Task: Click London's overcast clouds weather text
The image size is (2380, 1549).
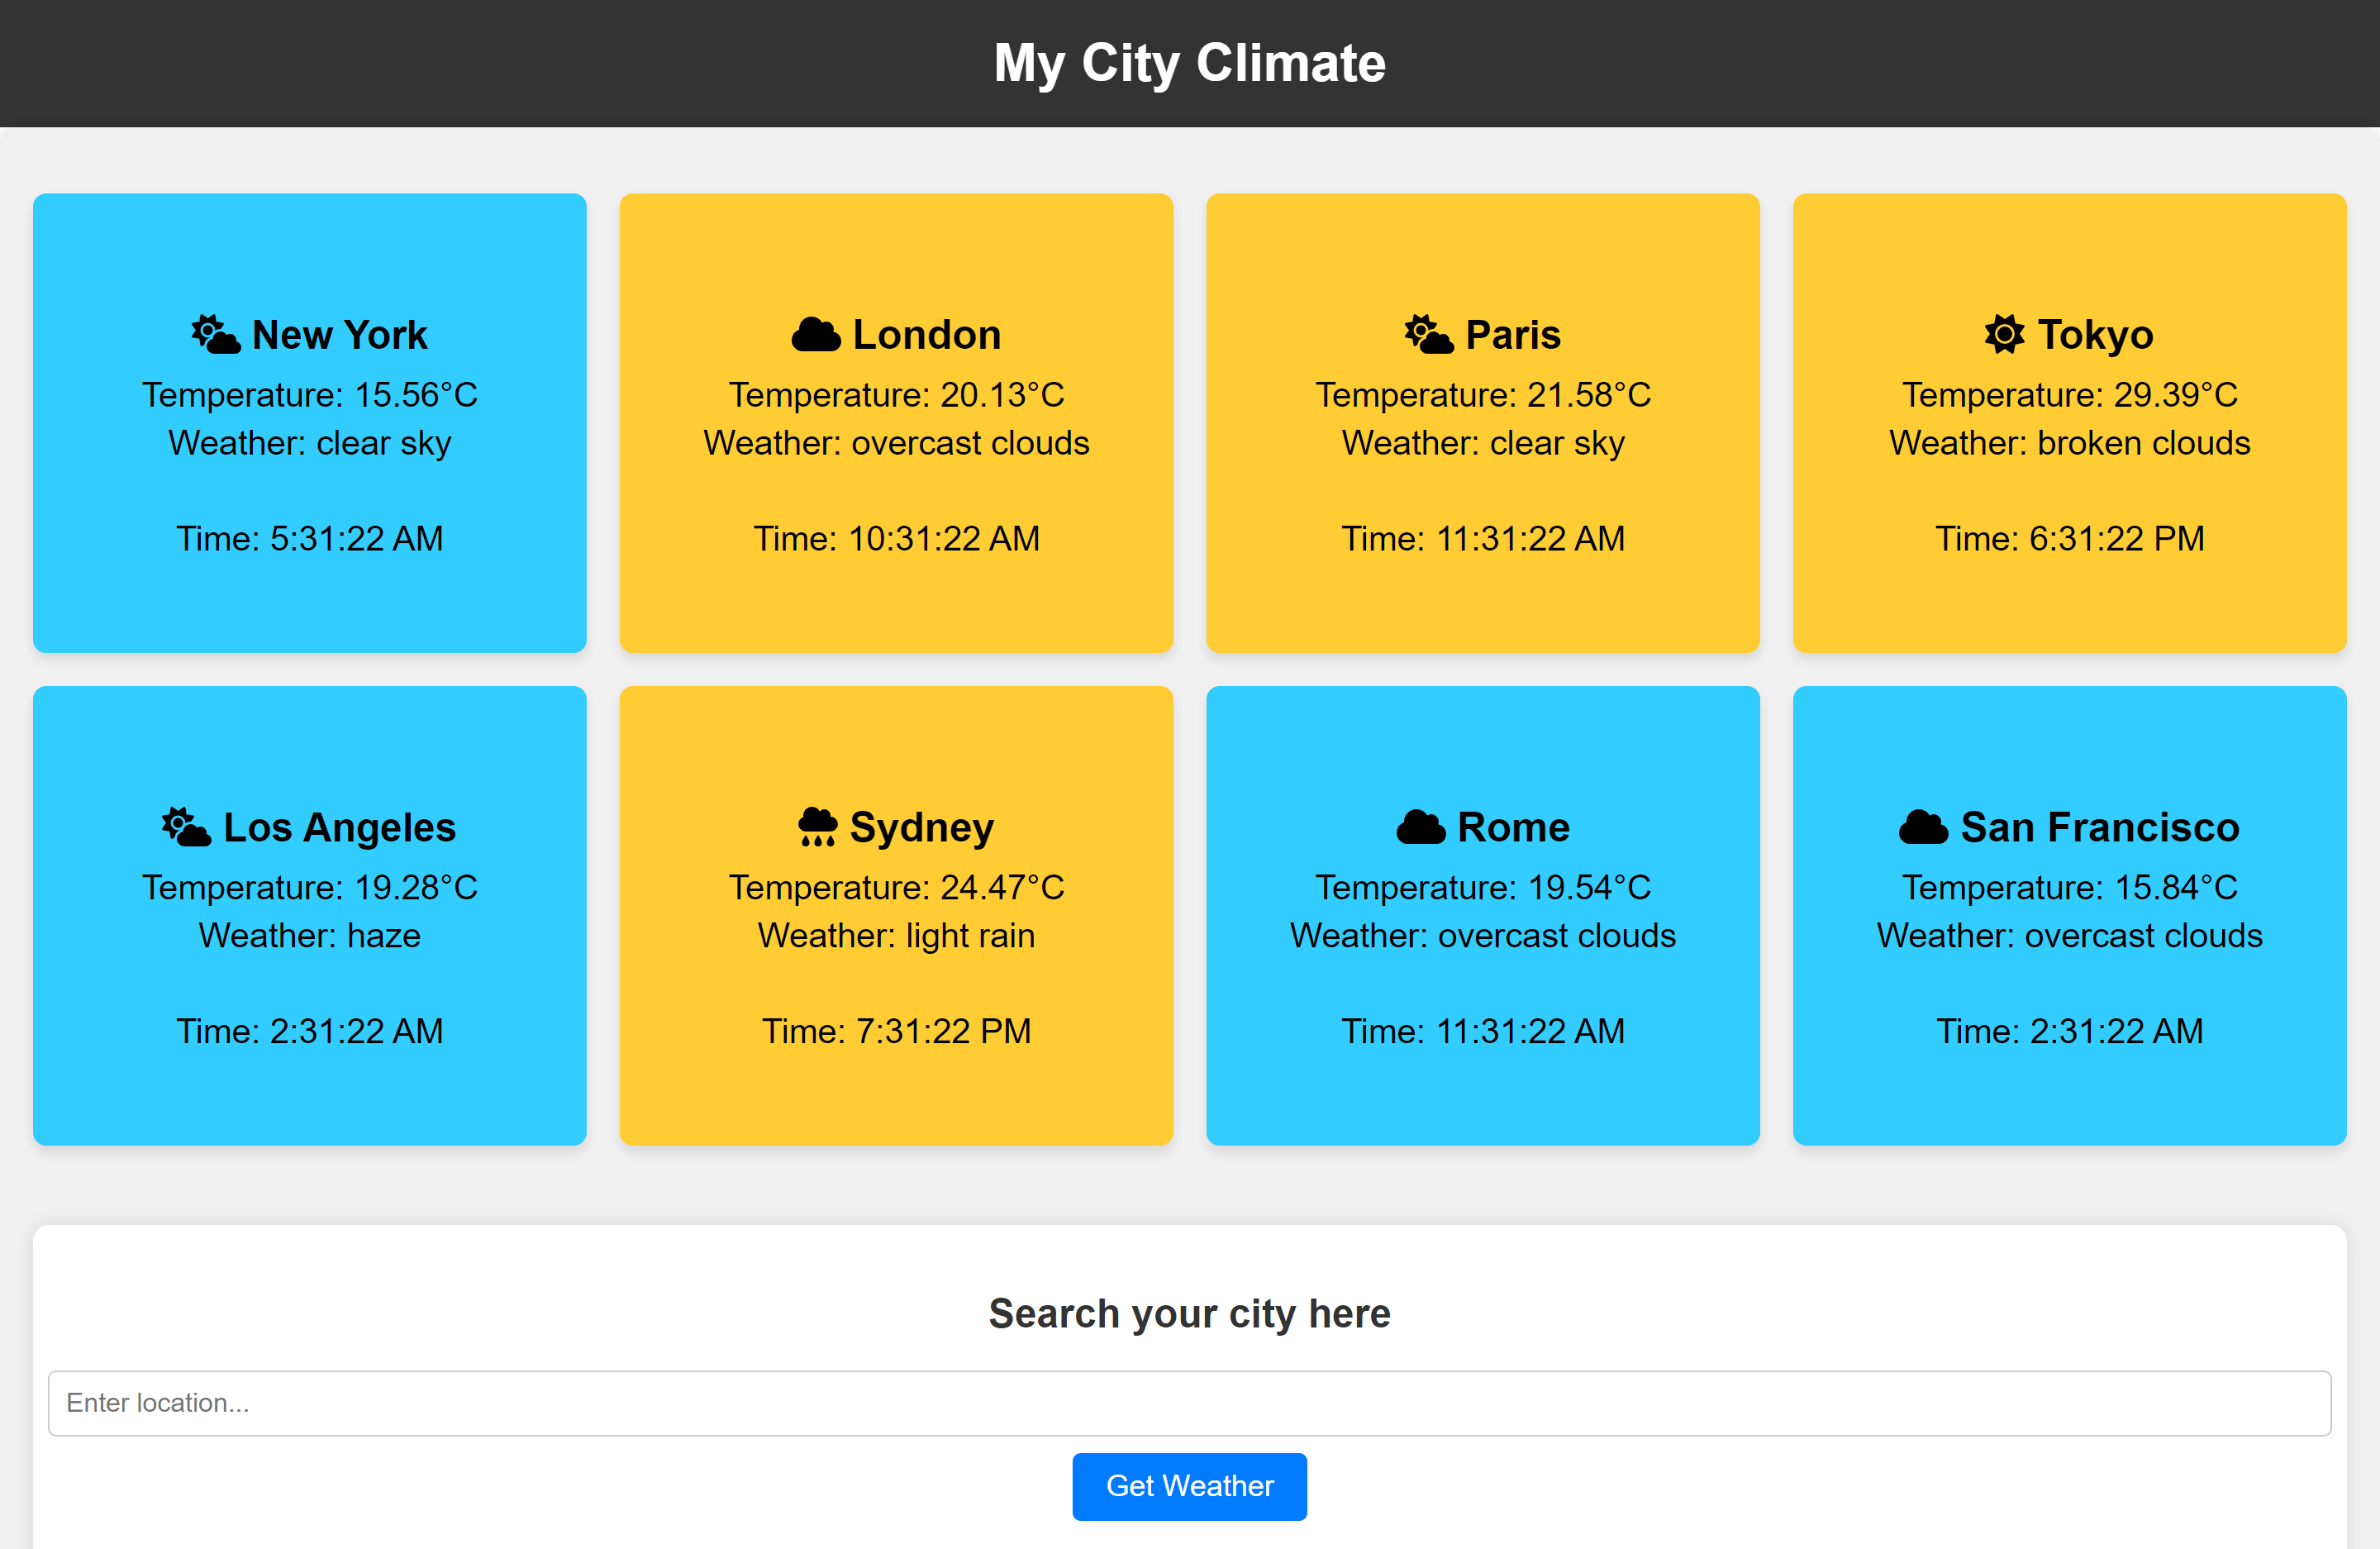Action: (x=896, y=443)
